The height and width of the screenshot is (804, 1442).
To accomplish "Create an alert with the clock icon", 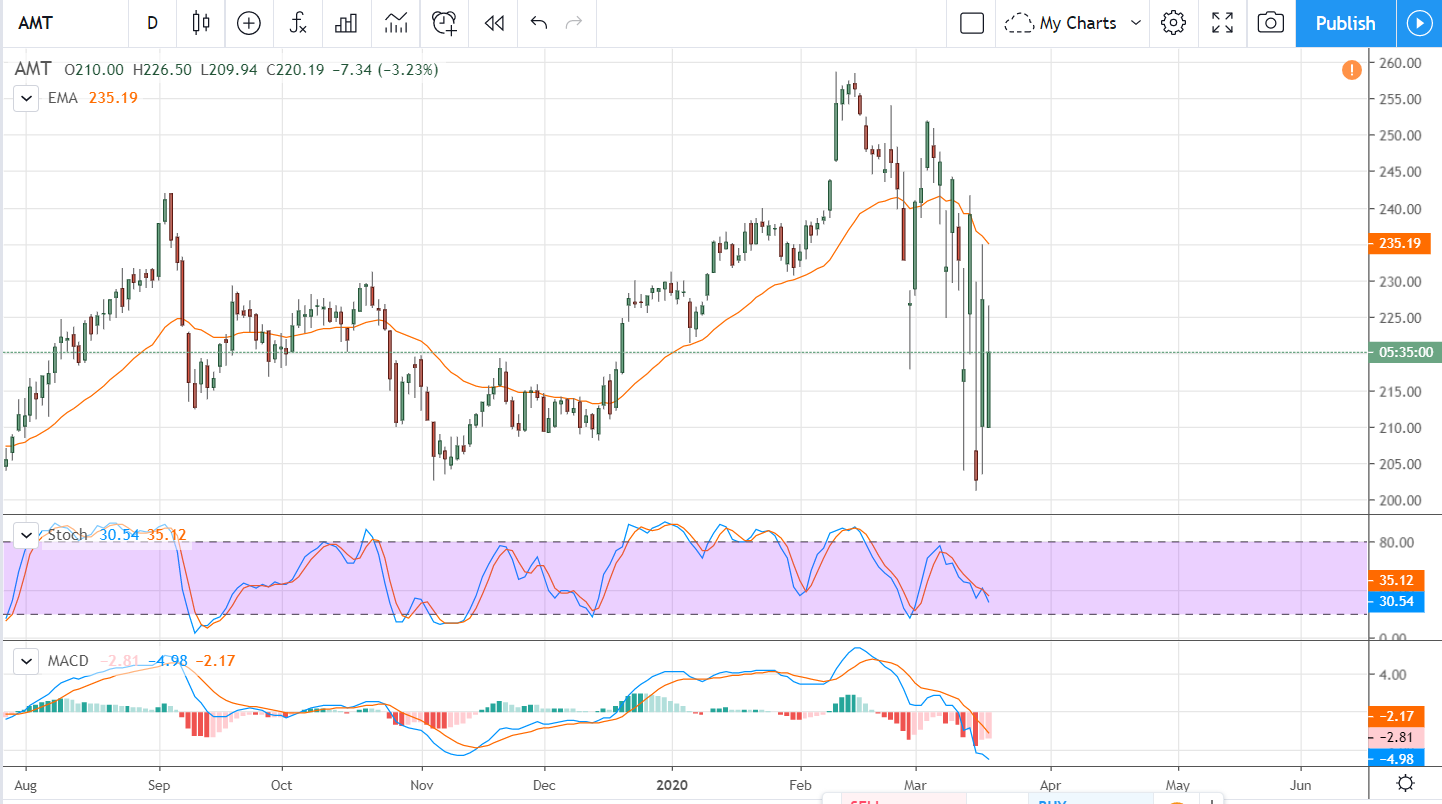I will click(x=444, y=23).
